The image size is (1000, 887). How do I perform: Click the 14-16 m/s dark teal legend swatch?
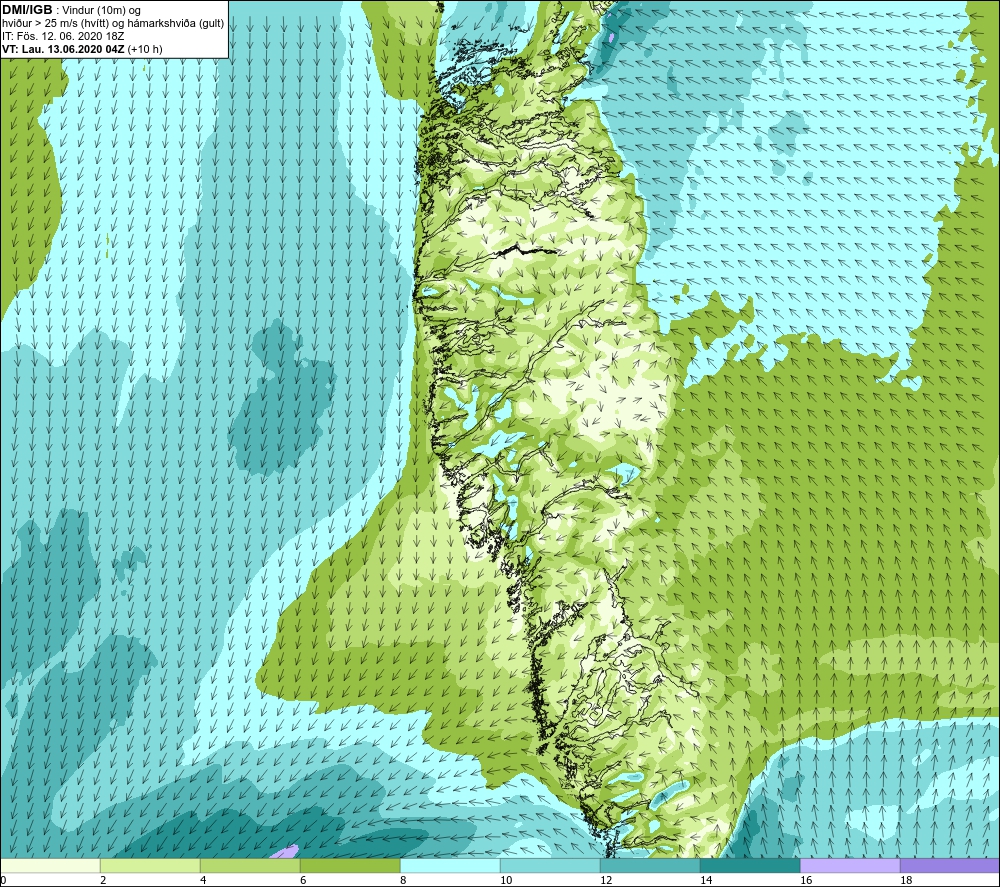(750, 865)
